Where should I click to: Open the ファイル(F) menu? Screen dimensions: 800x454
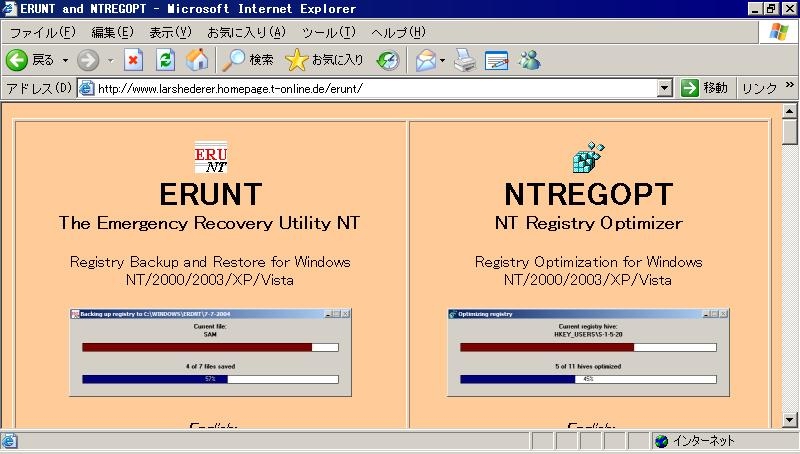click(42, 33)
